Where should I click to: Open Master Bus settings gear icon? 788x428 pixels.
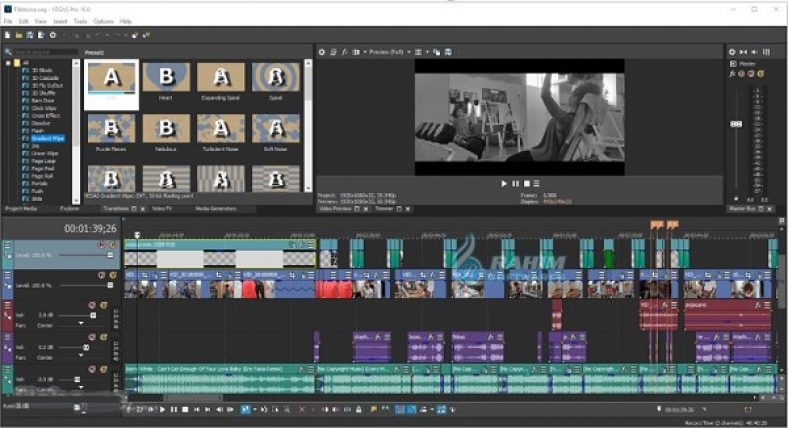coord(732,51)
